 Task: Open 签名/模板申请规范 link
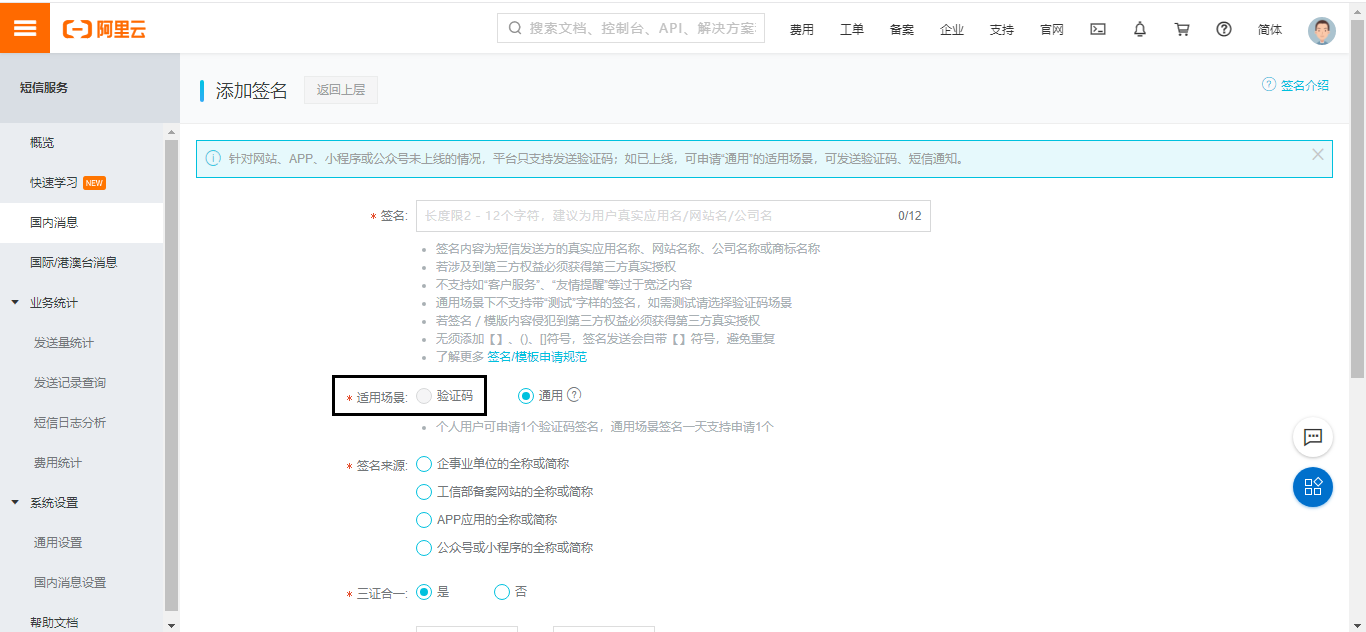[x=537, y=357]
